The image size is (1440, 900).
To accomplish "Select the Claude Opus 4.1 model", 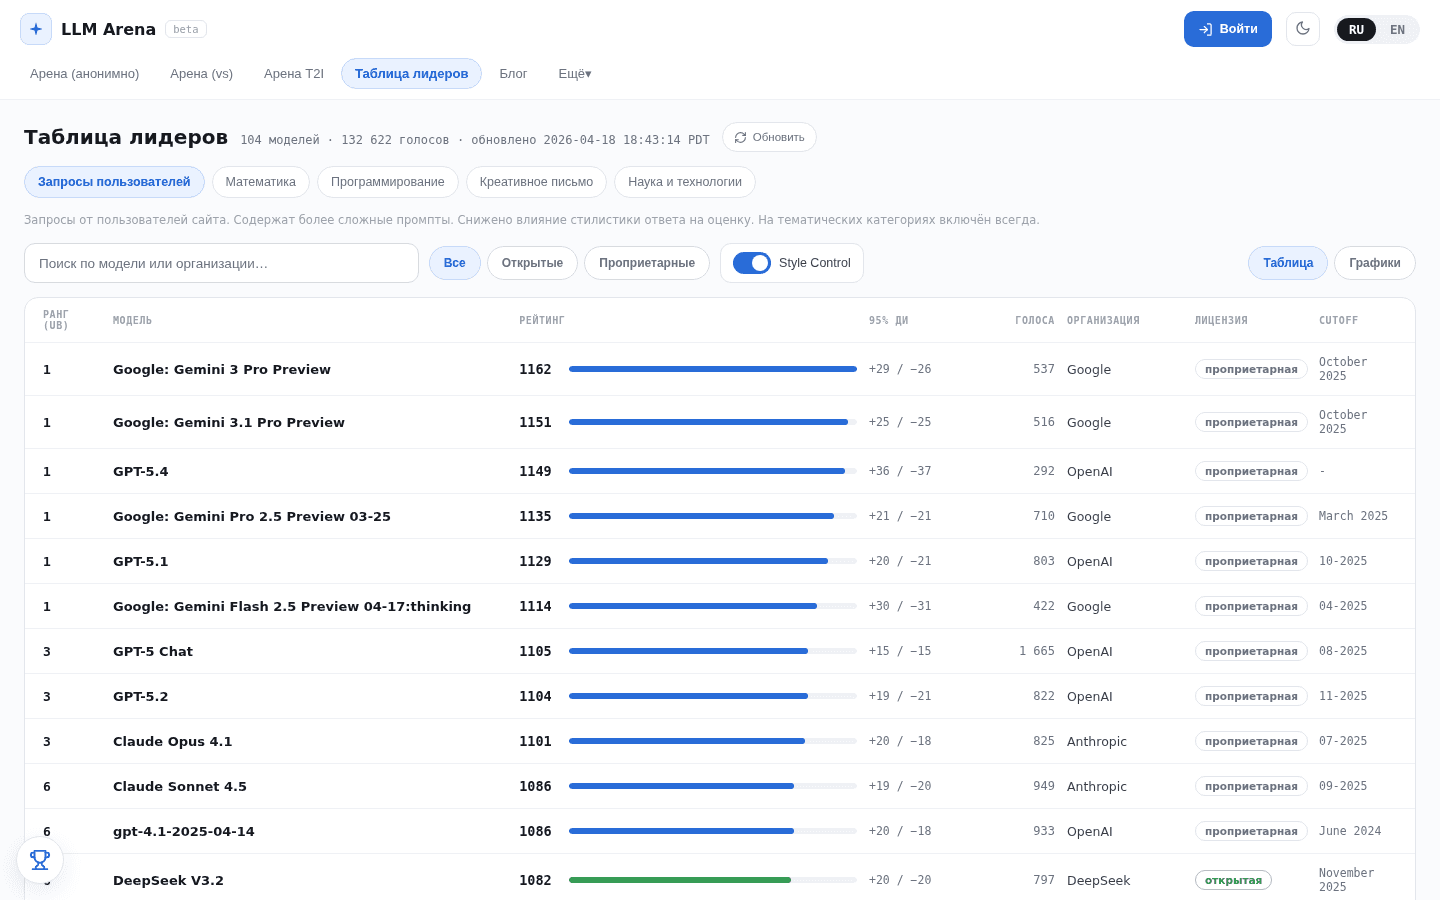I will pyautogui.click(x=173, y=741).
